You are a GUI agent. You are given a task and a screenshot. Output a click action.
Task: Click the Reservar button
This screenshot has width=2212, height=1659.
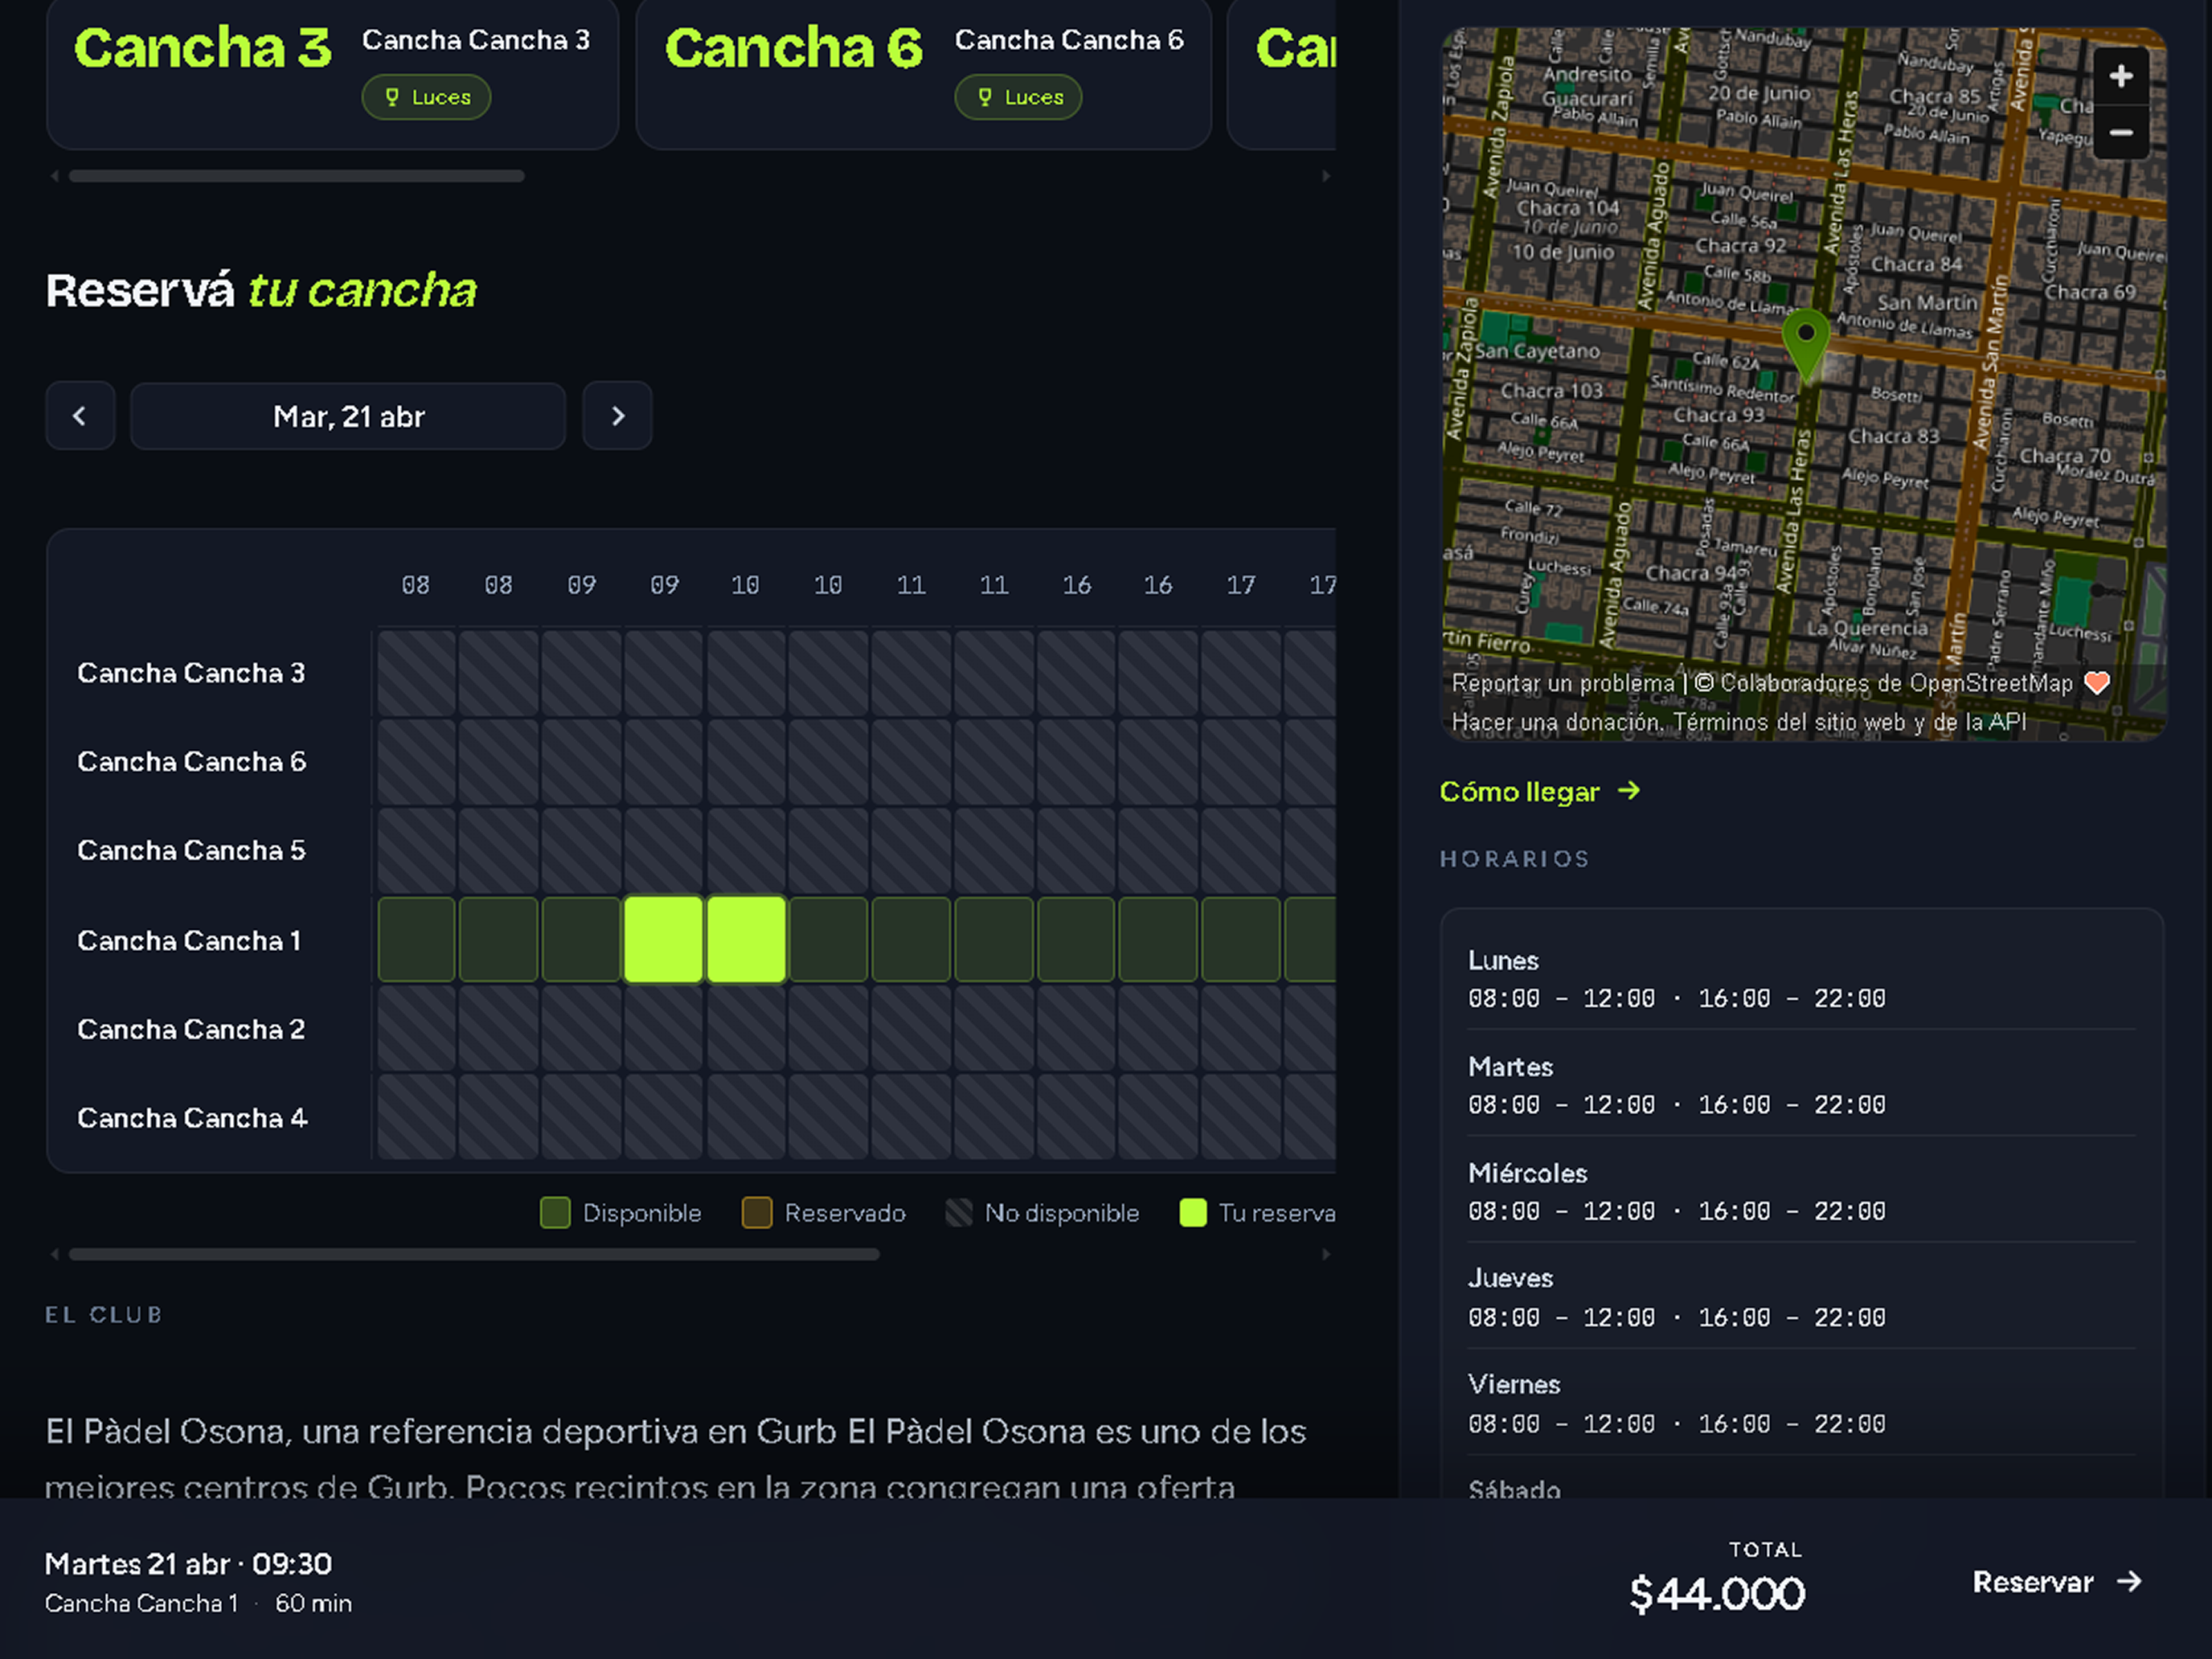point(2057,1582)
